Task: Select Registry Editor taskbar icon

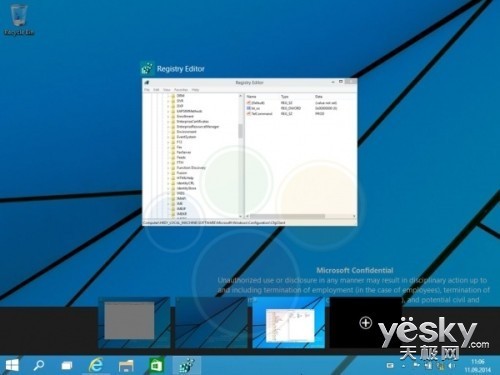Action: coord(187,366)
